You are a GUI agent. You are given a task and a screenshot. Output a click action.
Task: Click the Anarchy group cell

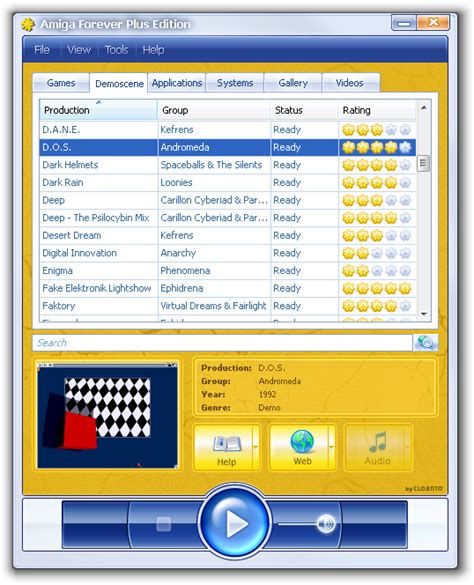[214, 253]
